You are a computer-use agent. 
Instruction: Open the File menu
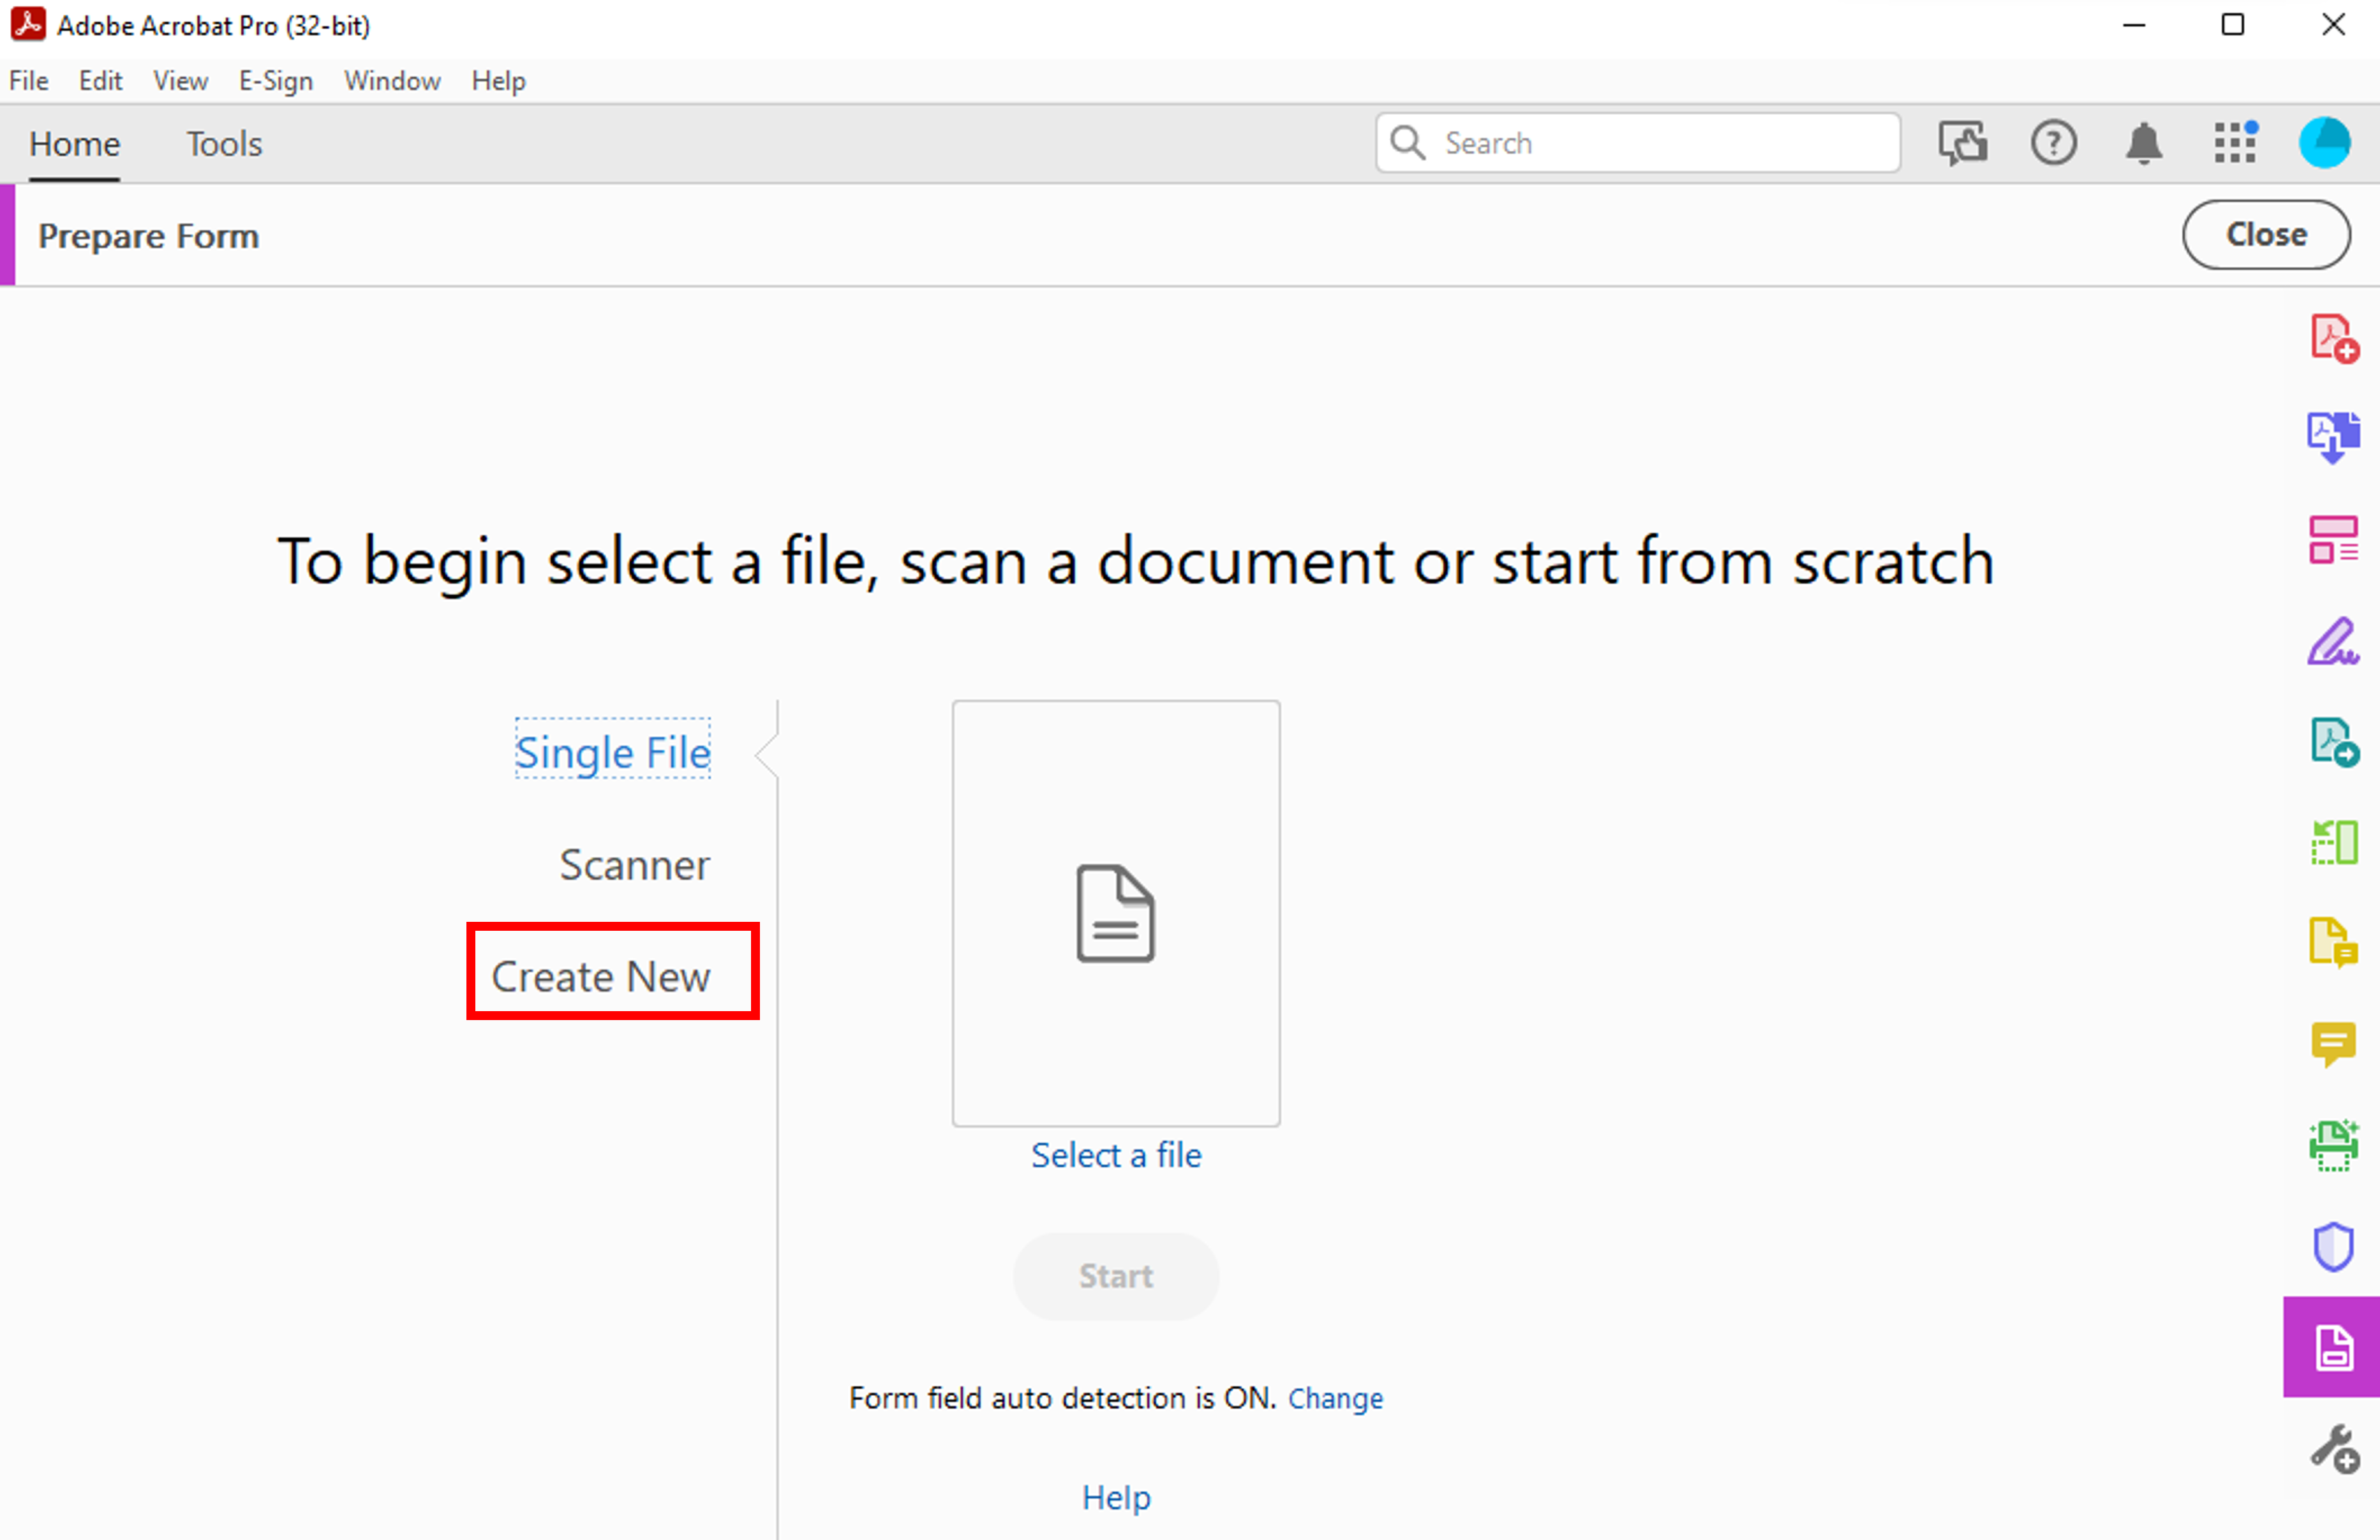29,81
